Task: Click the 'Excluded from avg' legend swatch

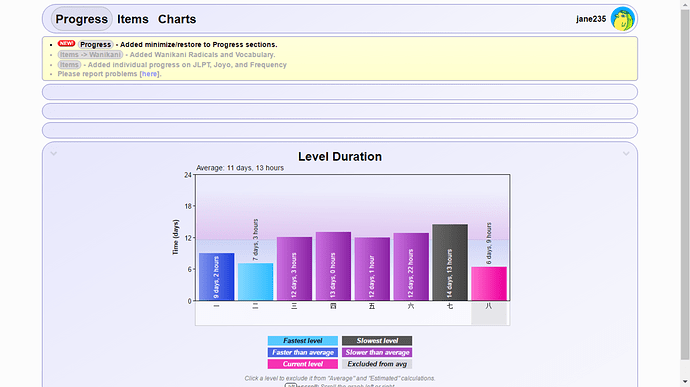Action: click(377, 364)
